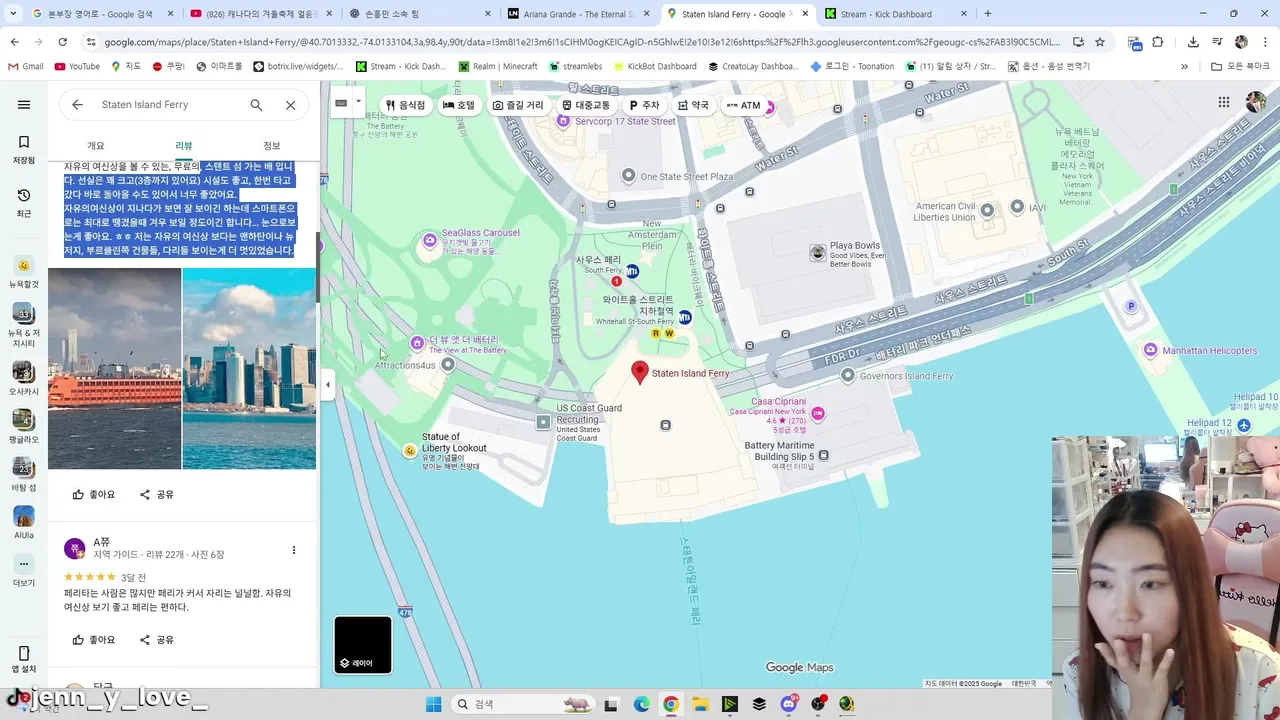The width and height of the screenshot is (1280, 720).
Task: Filter map by 호텔 hotels
Action: pyautogui.click(x=459, y=105)
